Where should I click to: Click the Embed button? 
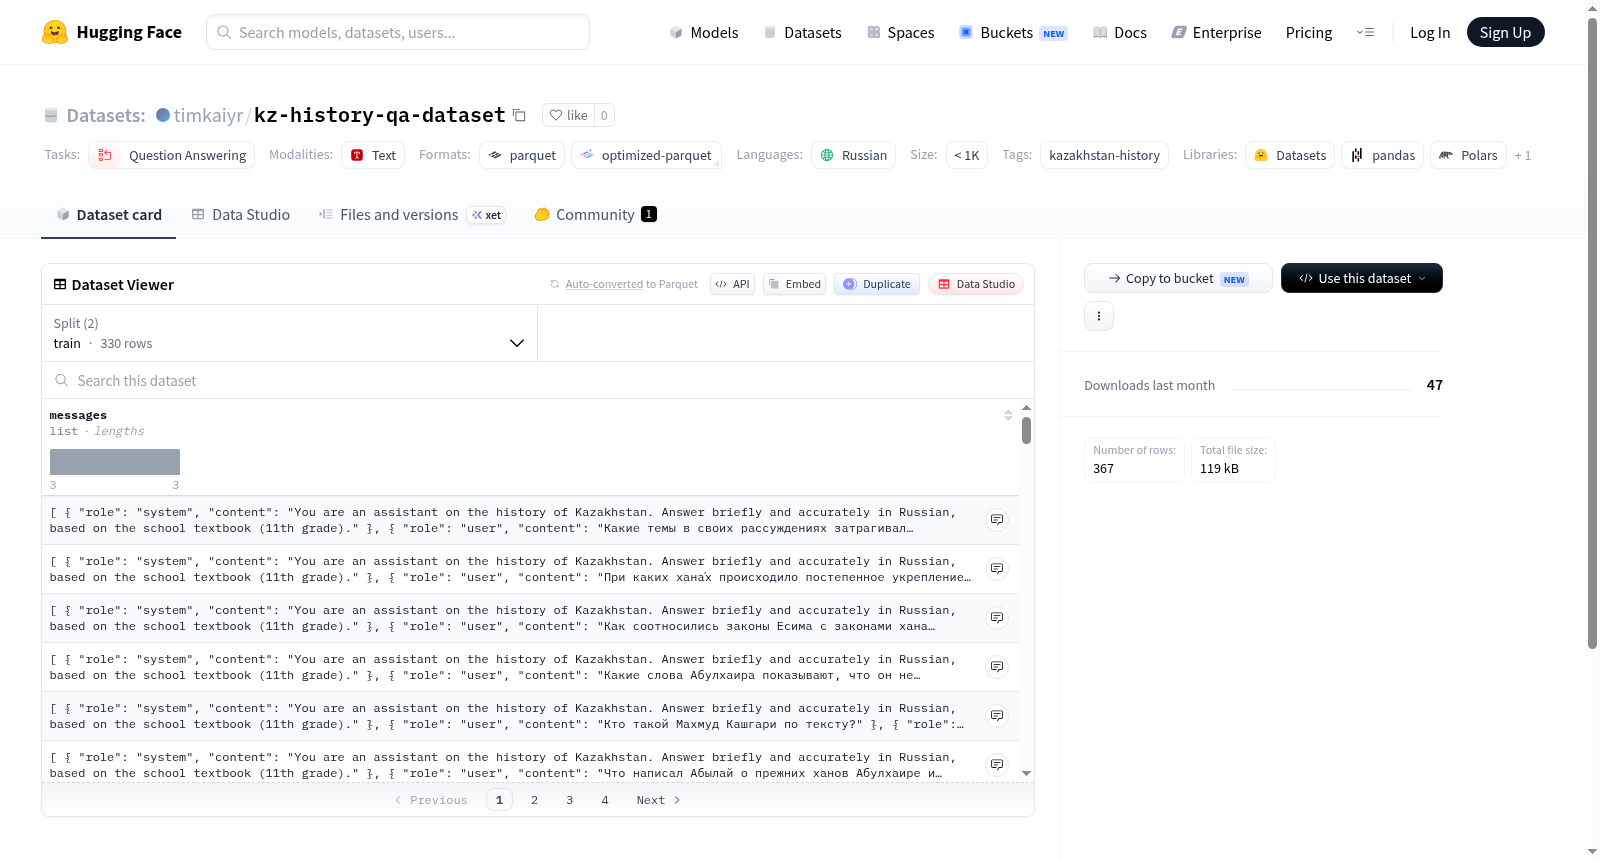(795, 284)
